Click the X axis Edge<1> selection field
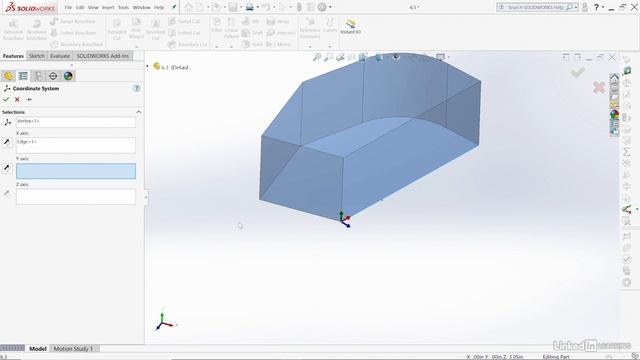The width and height of the screenshot is (640, 360). (76, 145)
